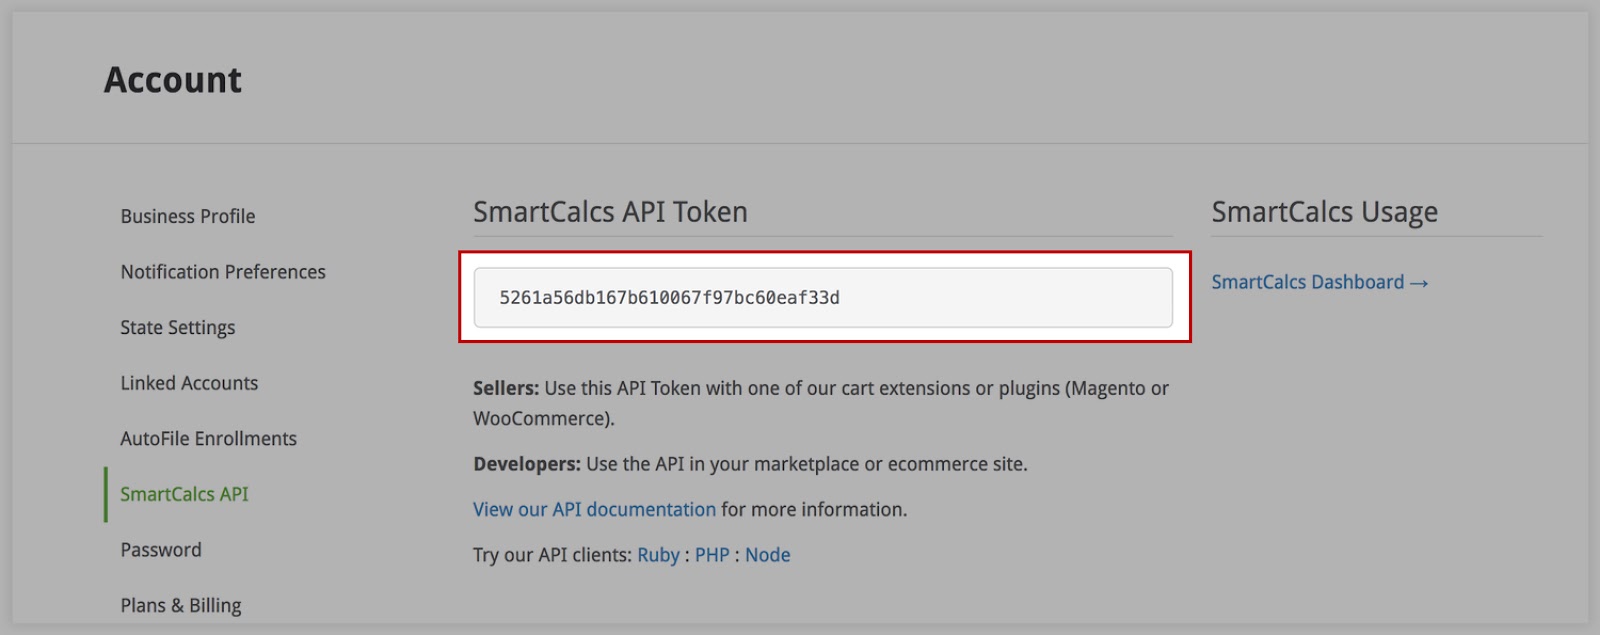Open the Password settings
1600x635 pixels.
point(161,550)
